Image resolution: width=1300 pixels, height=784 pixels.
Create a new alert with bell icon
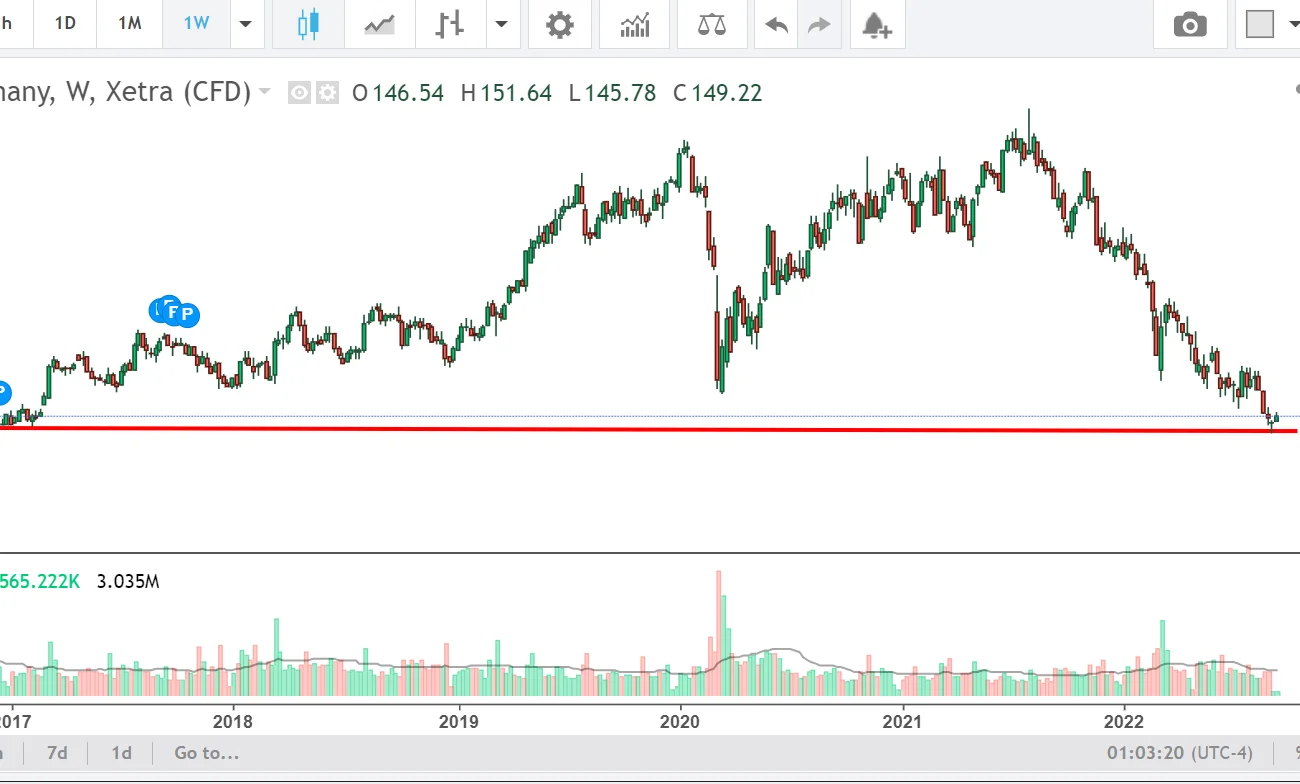(877, 25)
